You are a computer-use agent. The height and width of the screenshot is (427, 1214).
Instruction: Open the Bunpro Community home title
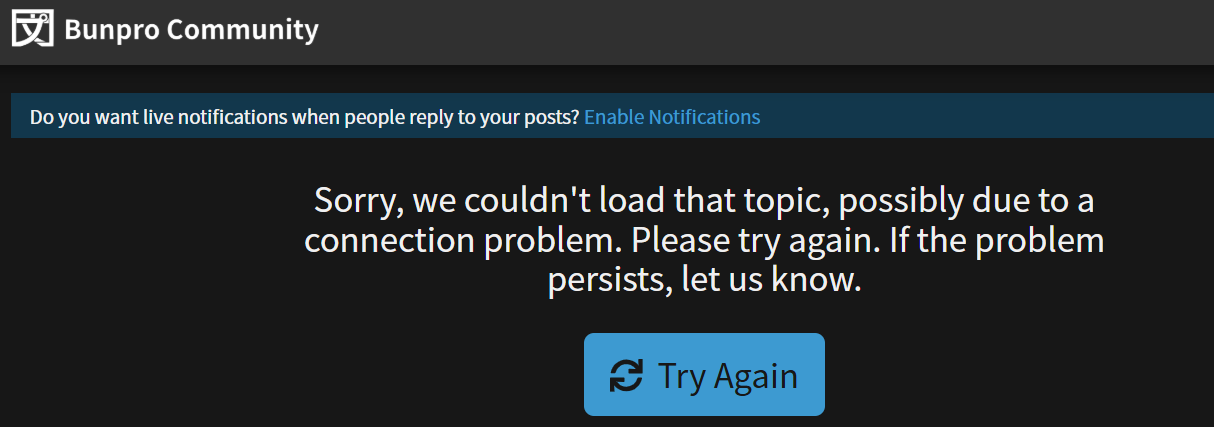[191, 30]
